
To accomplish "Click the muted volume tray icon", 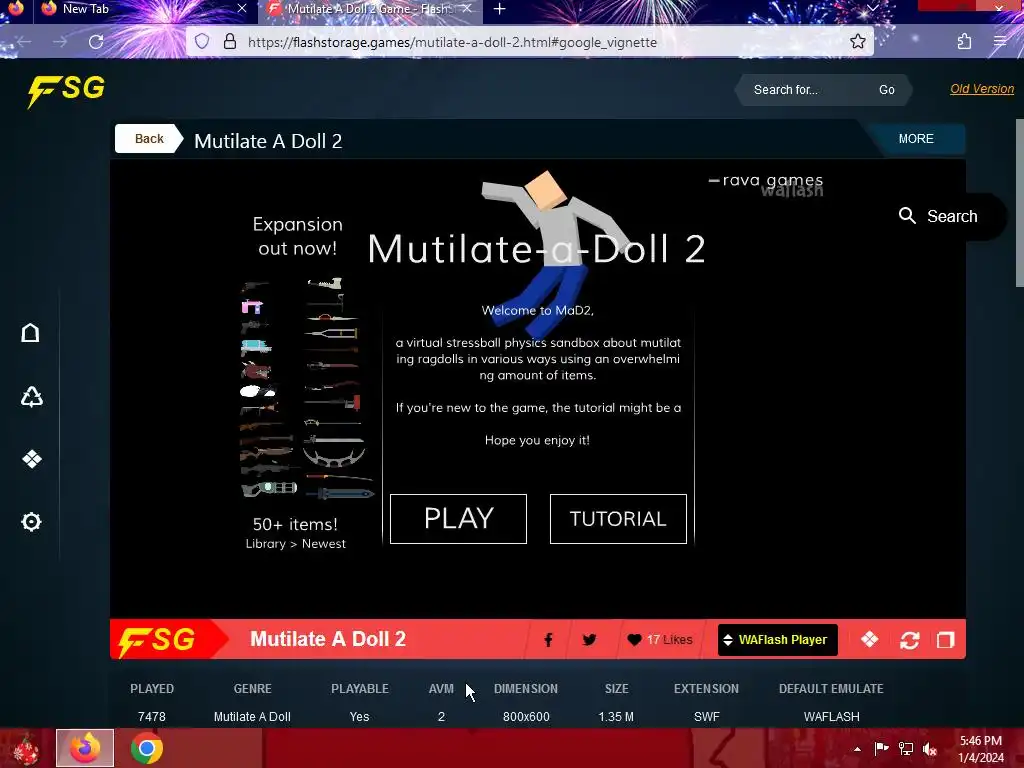I will [x=930, y=748].
